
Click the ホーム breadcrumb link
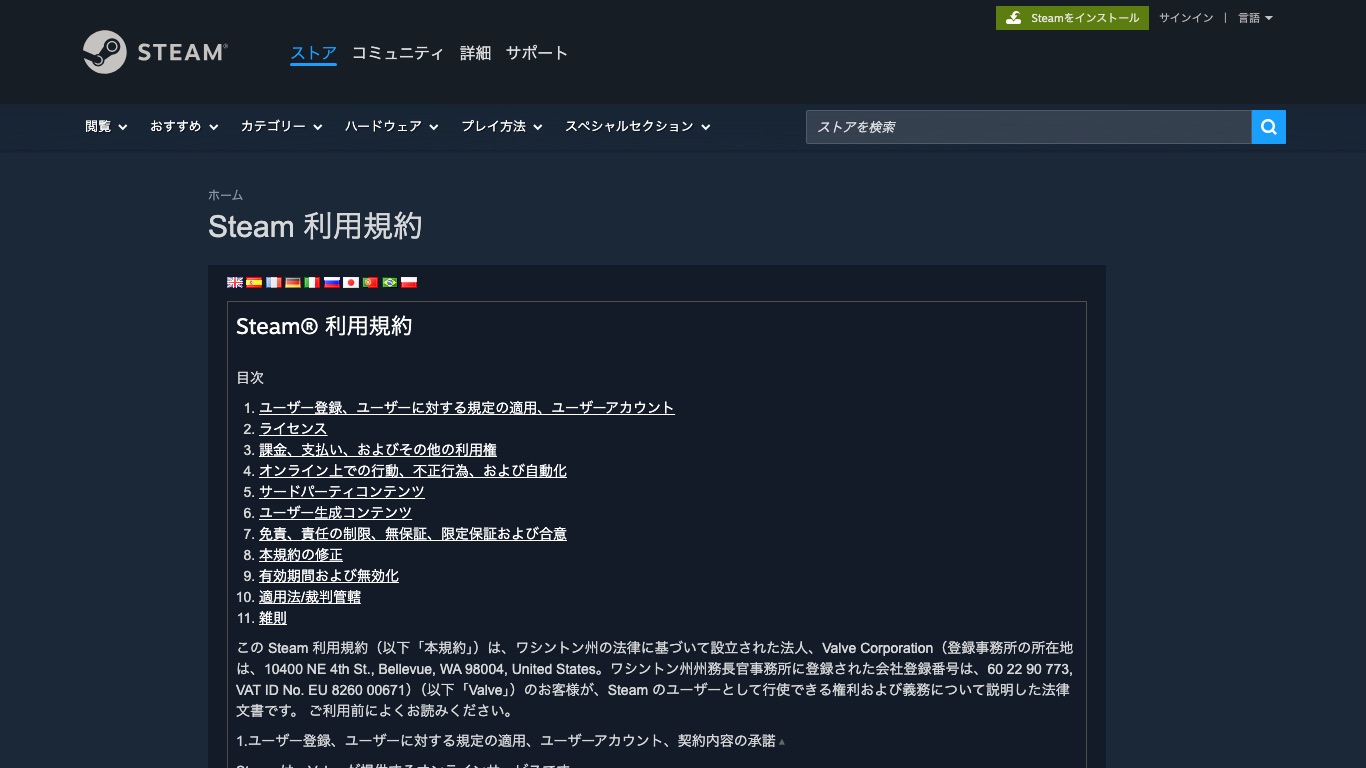(225, 195)
